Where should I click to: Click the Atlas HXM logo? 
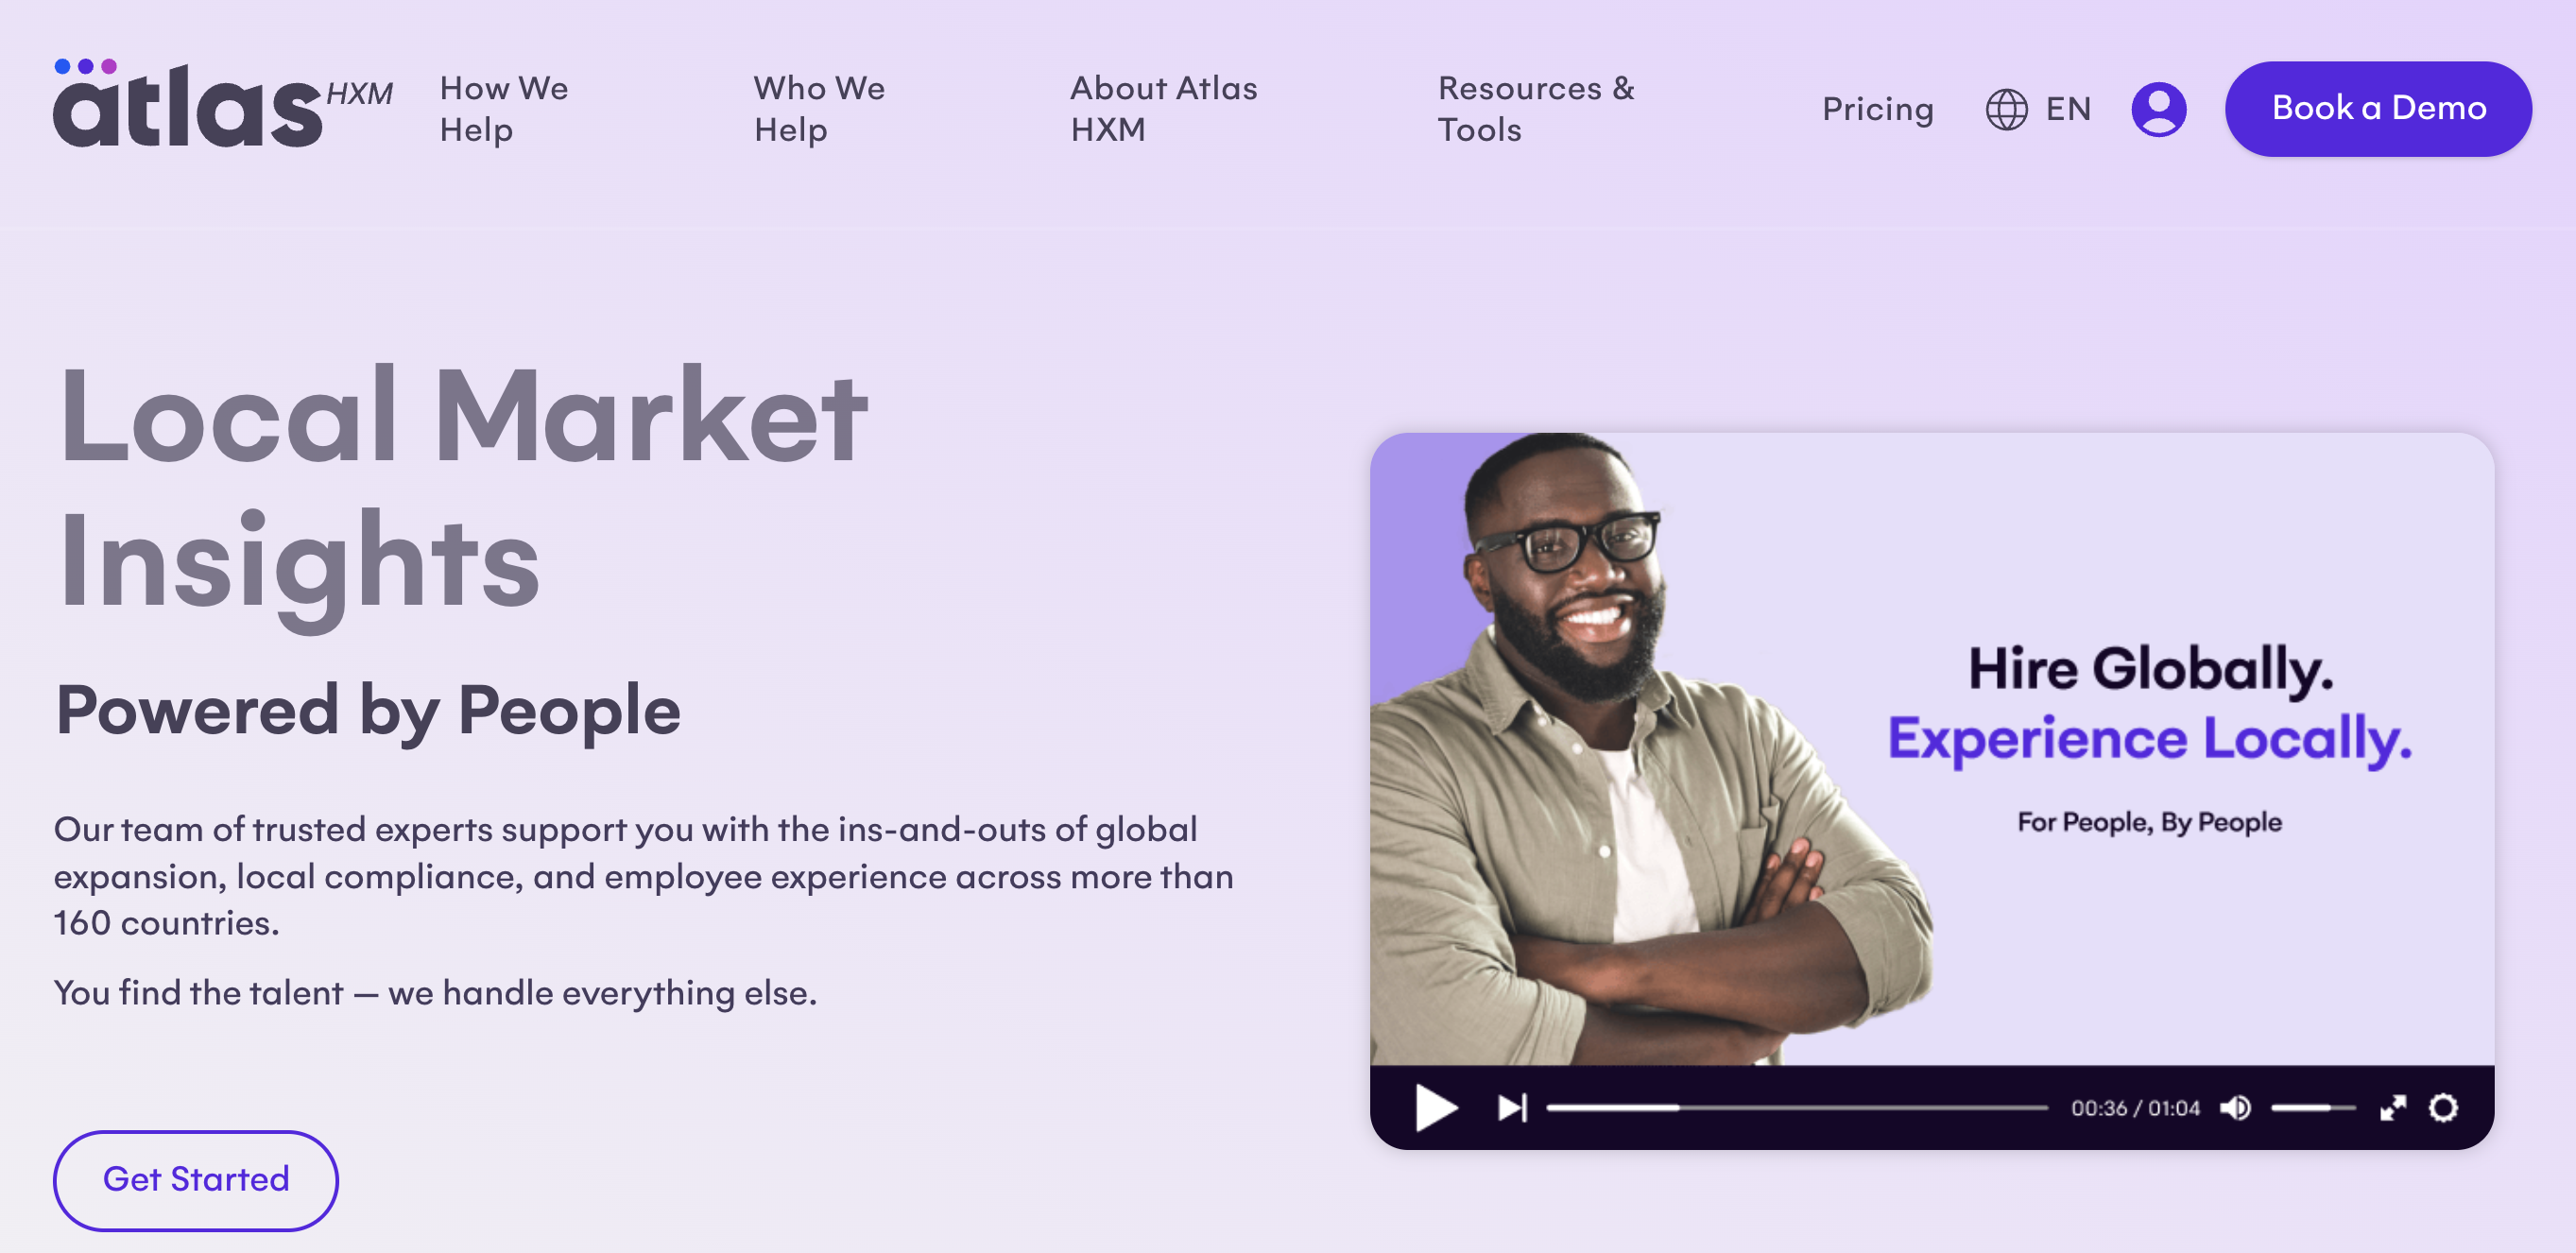(x=222, y=103)
